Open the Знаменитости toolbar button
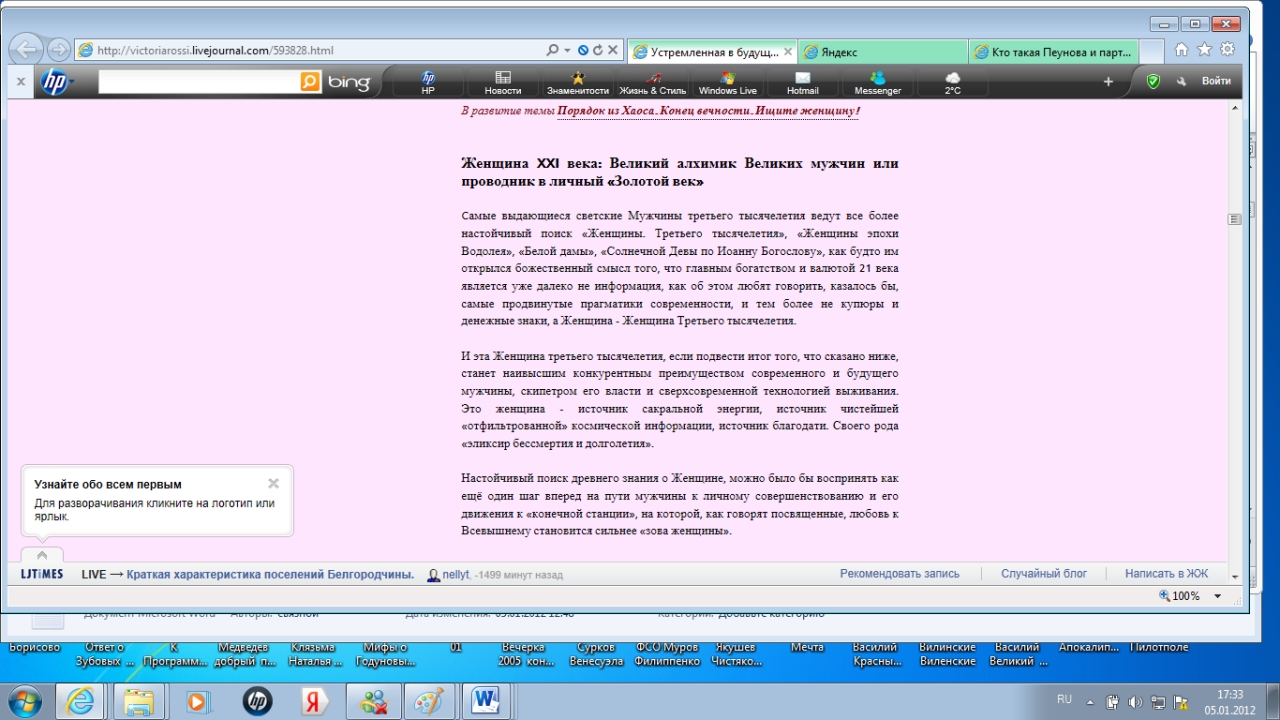Screen dimensions: 1280x720 coord(578,83)
